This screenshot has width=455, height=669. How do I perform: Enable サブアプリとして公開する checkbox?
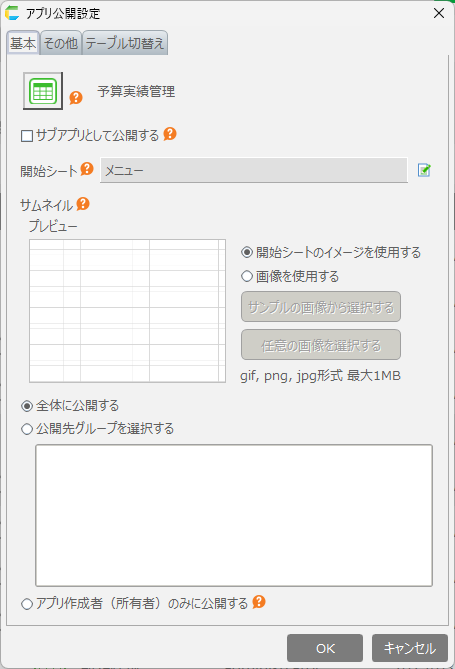(x=27, y=136)
